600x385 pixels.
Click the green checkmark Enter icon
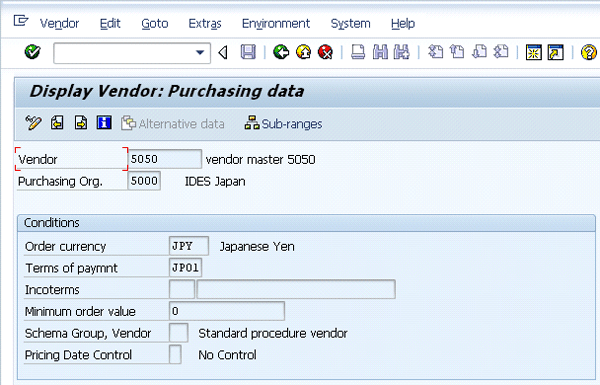[33, 52]
